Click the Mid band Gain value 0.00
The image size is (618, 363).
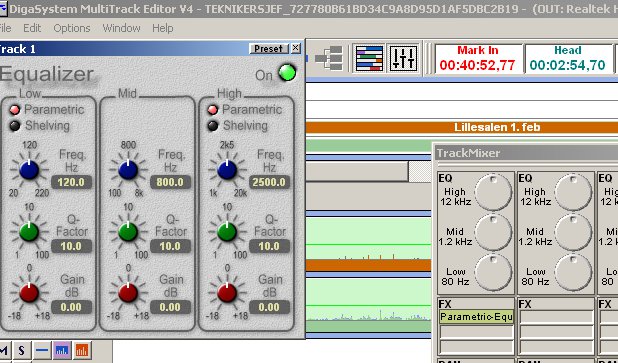click(x=170, y=307)
